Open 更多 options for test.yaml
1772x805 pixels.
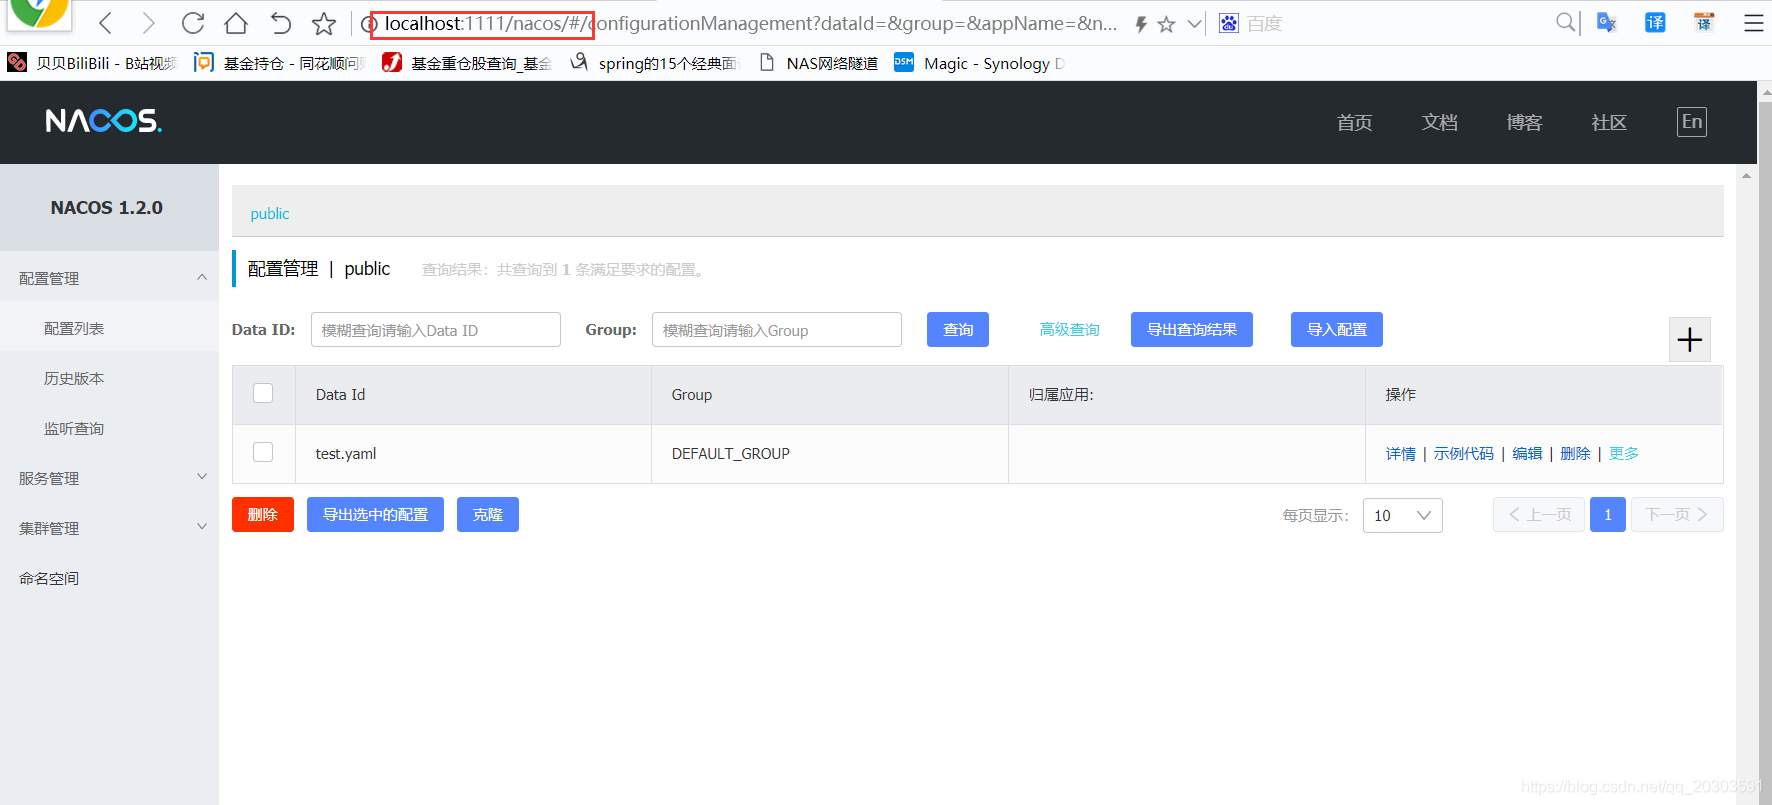point(1624,454)
